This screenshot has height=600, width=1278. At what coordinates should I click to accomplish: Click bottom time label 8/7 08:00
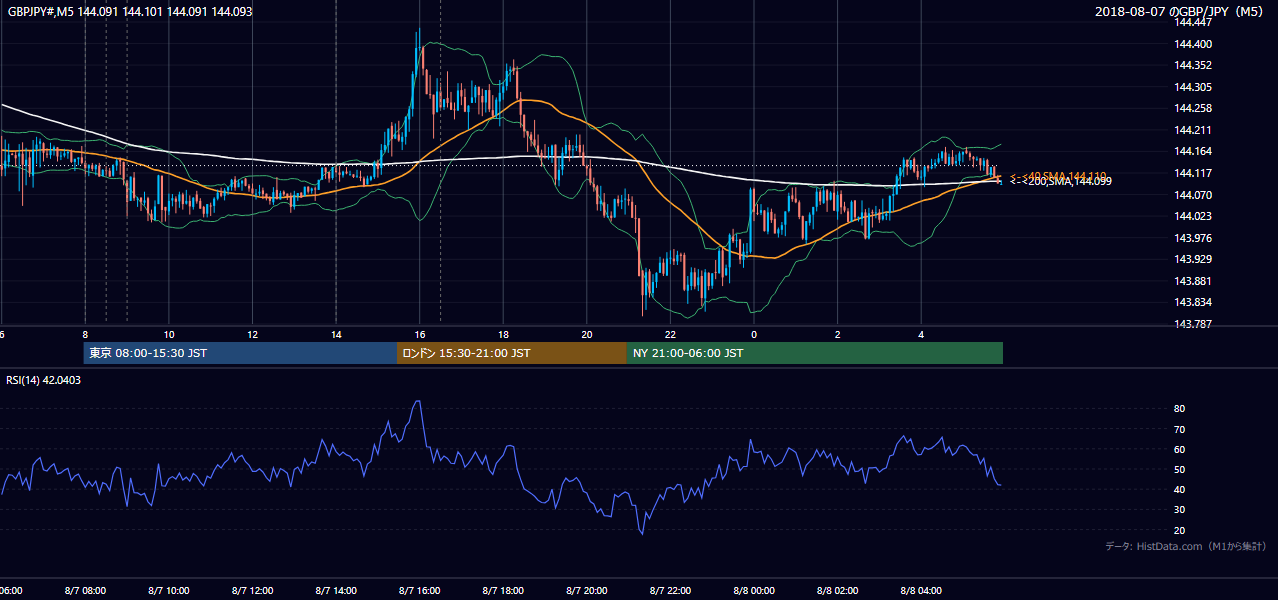tap(85, 590)
